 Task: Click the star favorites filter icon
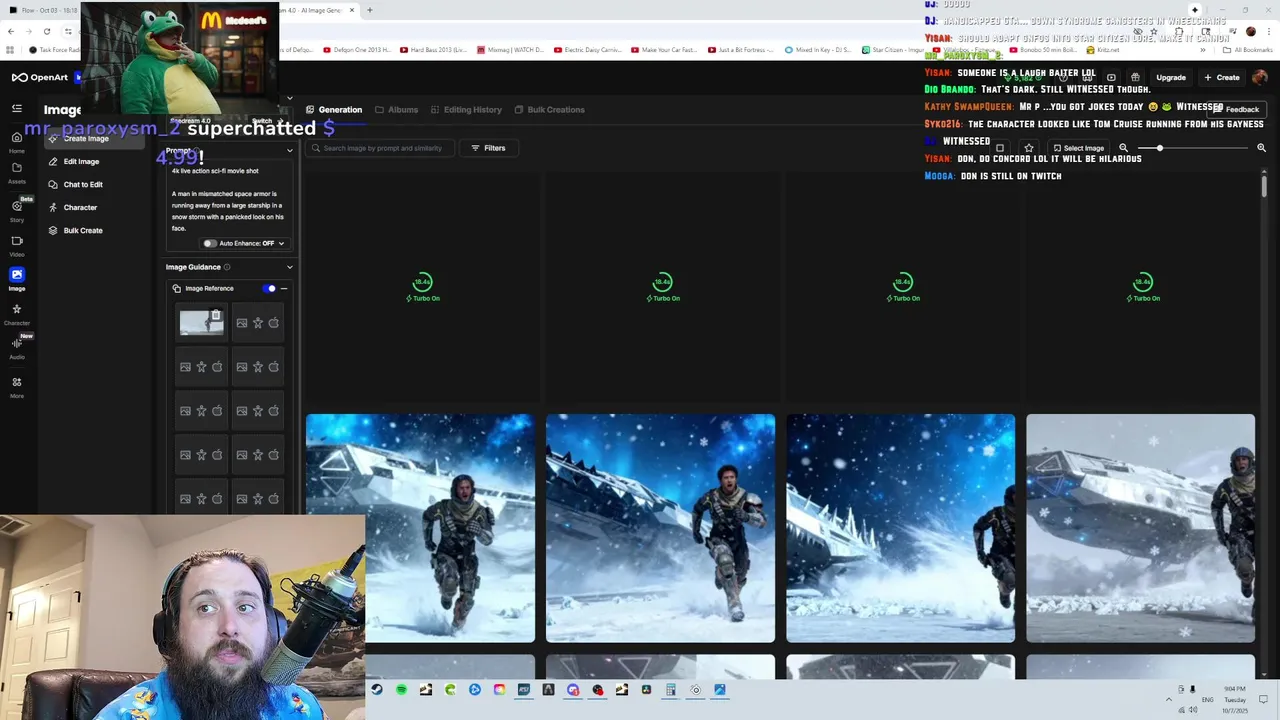1029,148
